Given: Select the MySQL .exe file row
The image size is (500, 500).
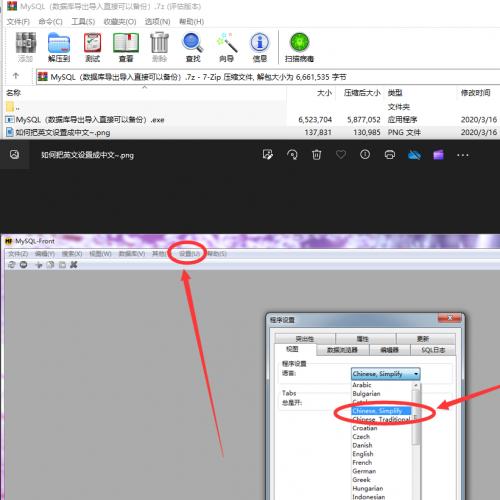Looking at the screenshot, I should 250,119.
